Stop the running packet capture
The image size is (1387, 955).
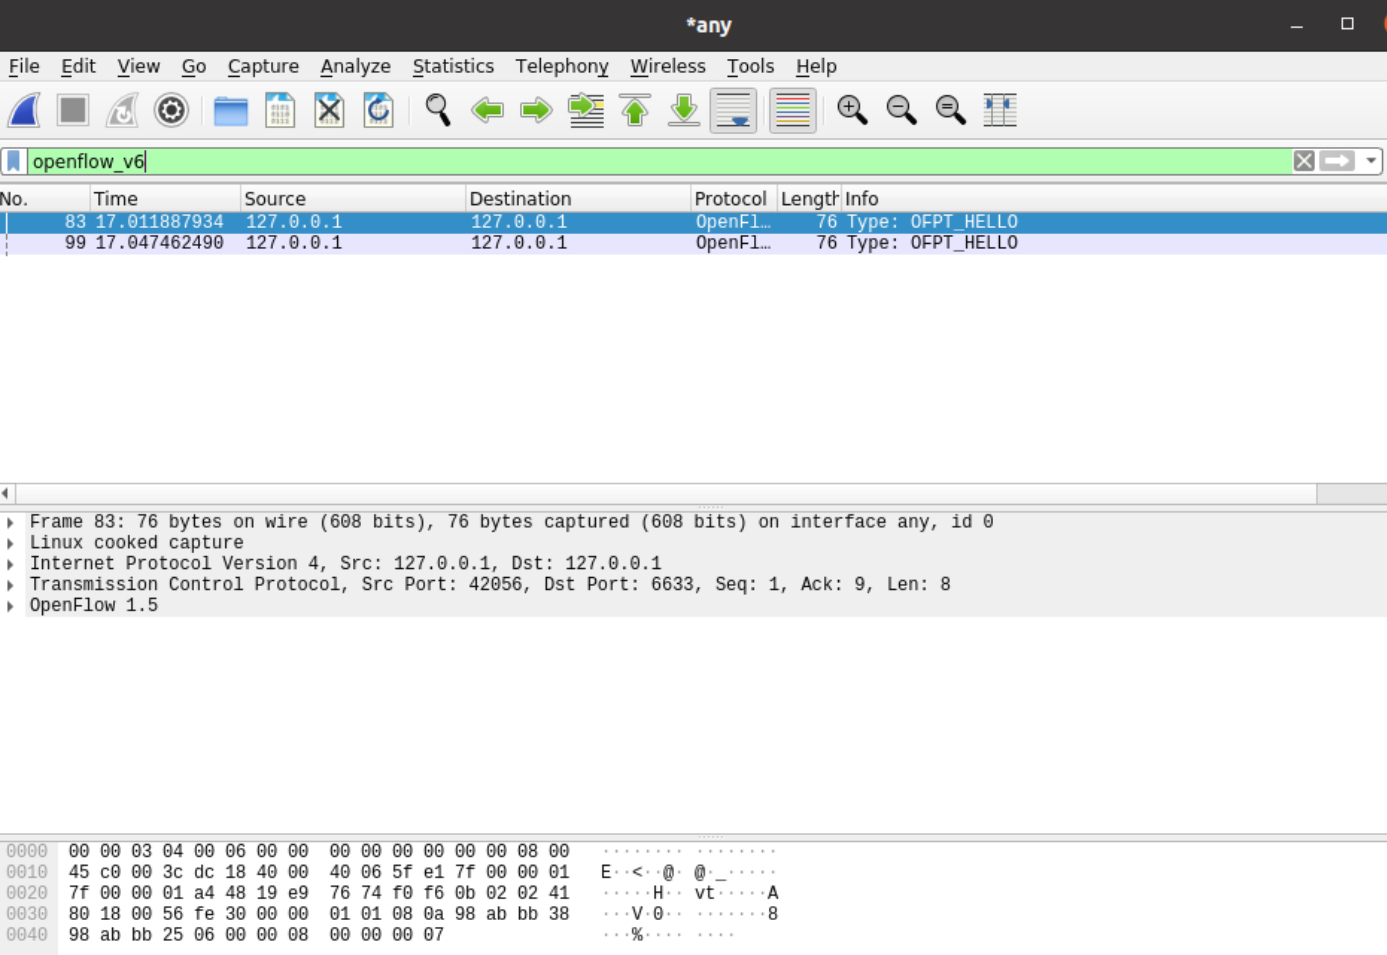point(73,110)
